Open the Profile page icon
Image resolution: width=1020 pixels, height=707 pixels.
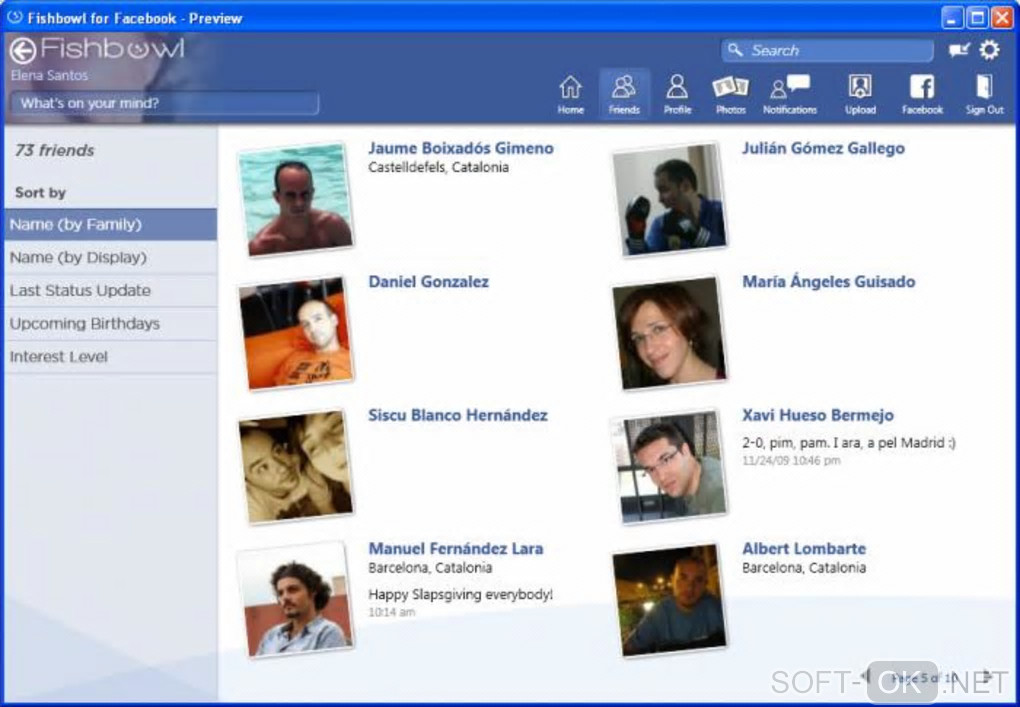(x=677, y=94)
